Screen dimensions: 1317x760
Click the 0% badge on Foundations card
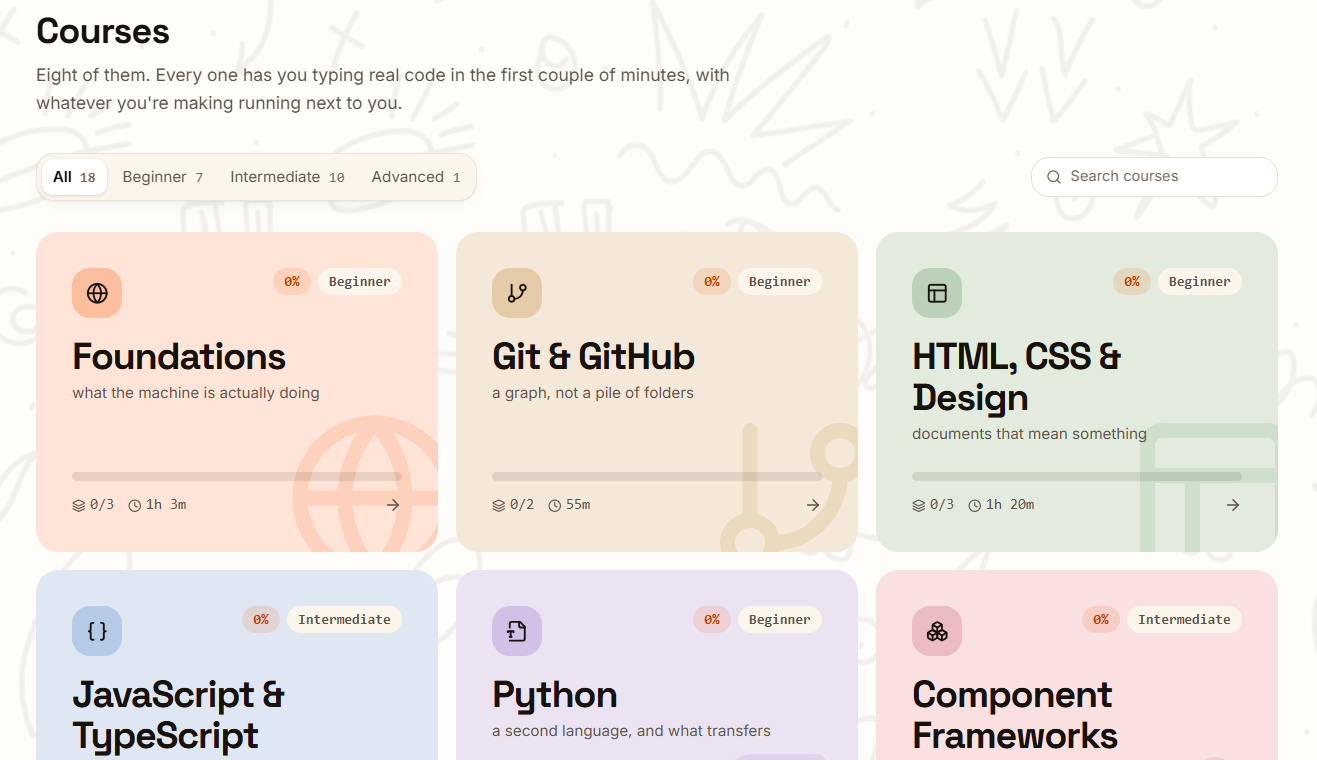point(292,282)
